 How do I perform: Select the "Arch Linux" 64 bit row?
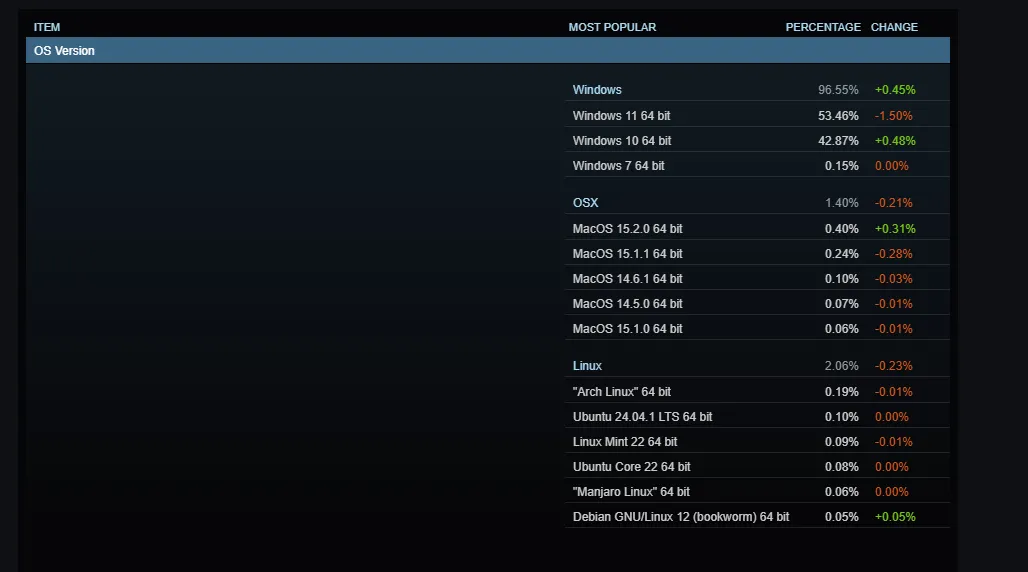[x=621, y=392]
